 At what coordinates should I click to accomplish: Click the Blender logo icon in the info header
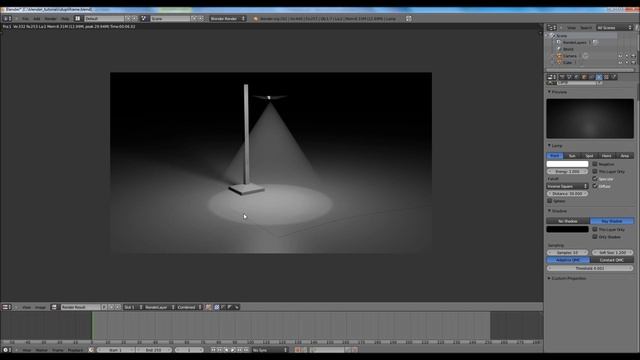click(256, 19)
